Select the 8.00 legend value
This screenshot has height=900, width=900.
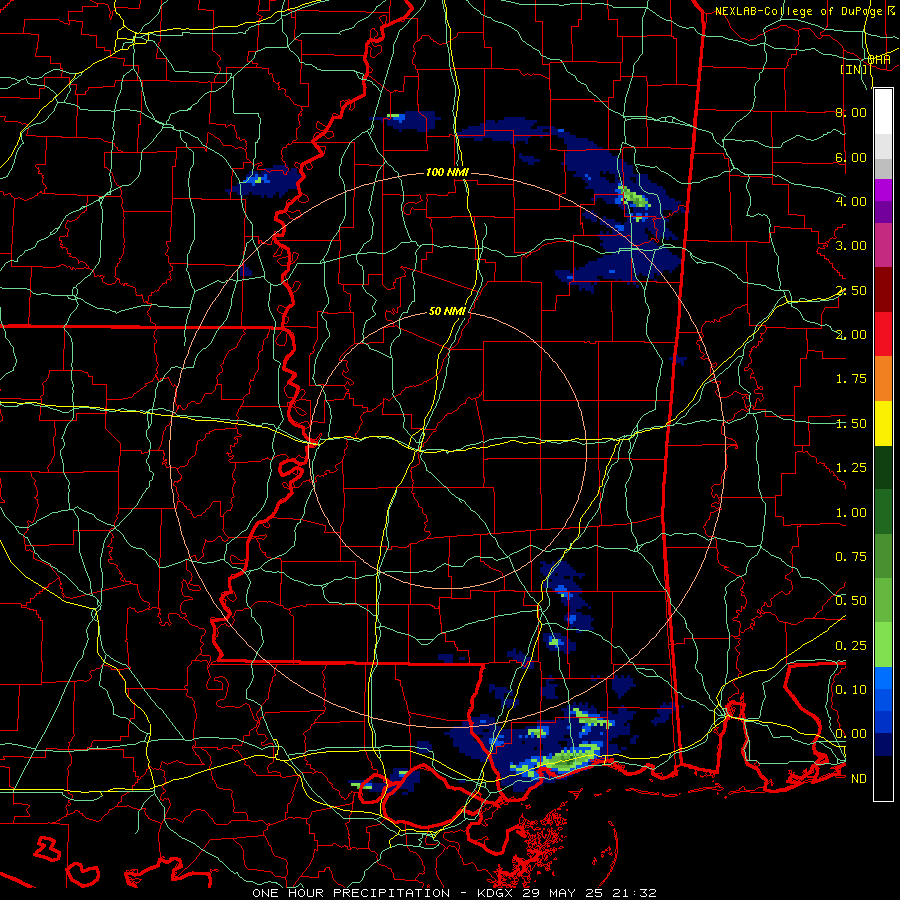coord(851,112)
